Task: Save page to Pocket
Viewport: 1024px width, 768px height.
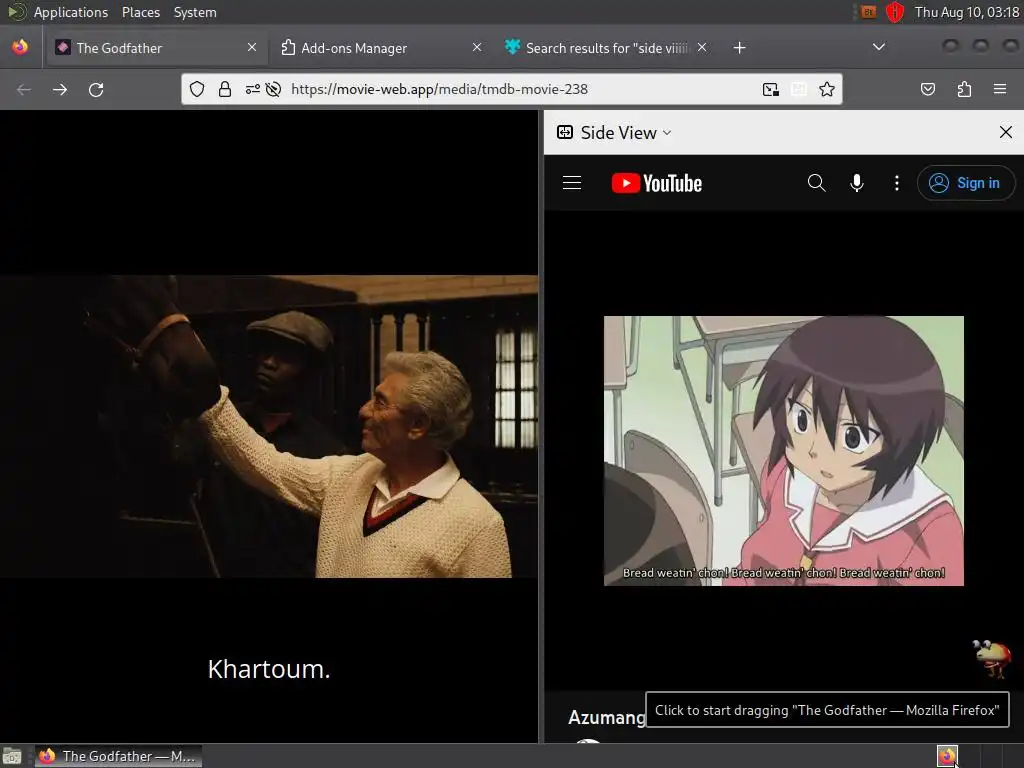Action: (927, 89)
